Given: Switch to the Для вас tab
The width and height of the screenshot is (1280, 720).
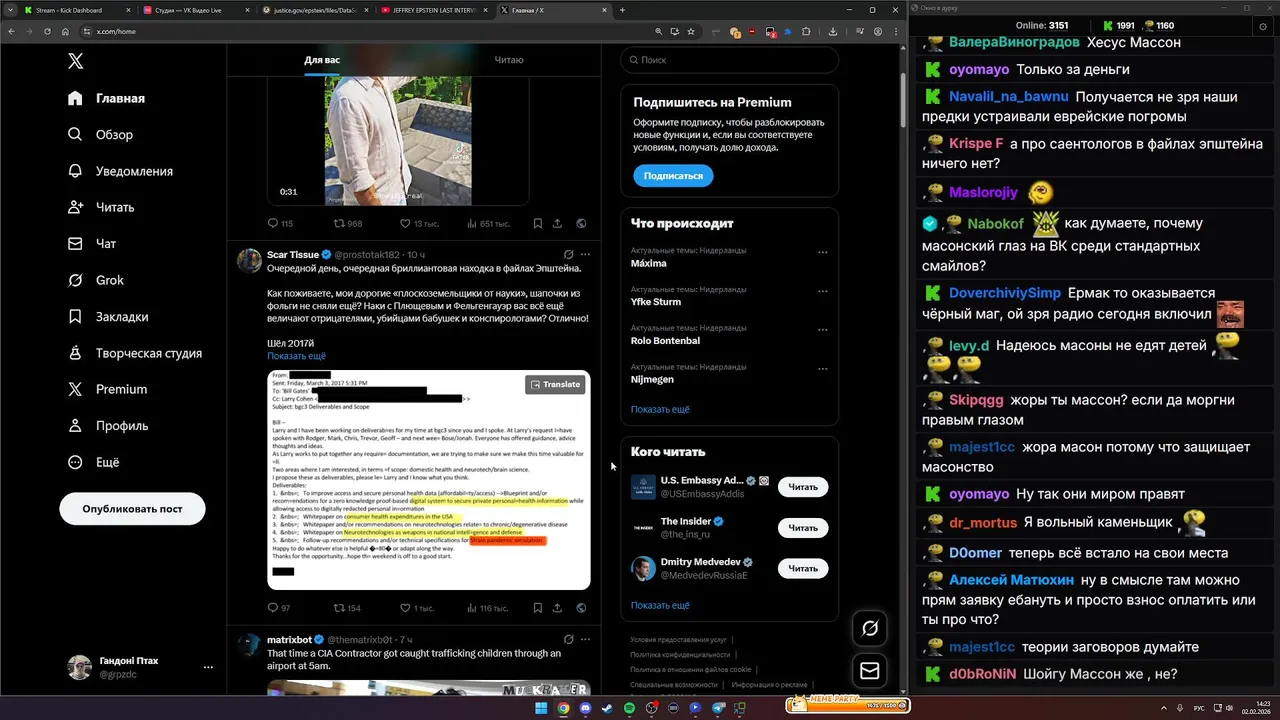Looking at the screenshot, I should pos(322,60).
